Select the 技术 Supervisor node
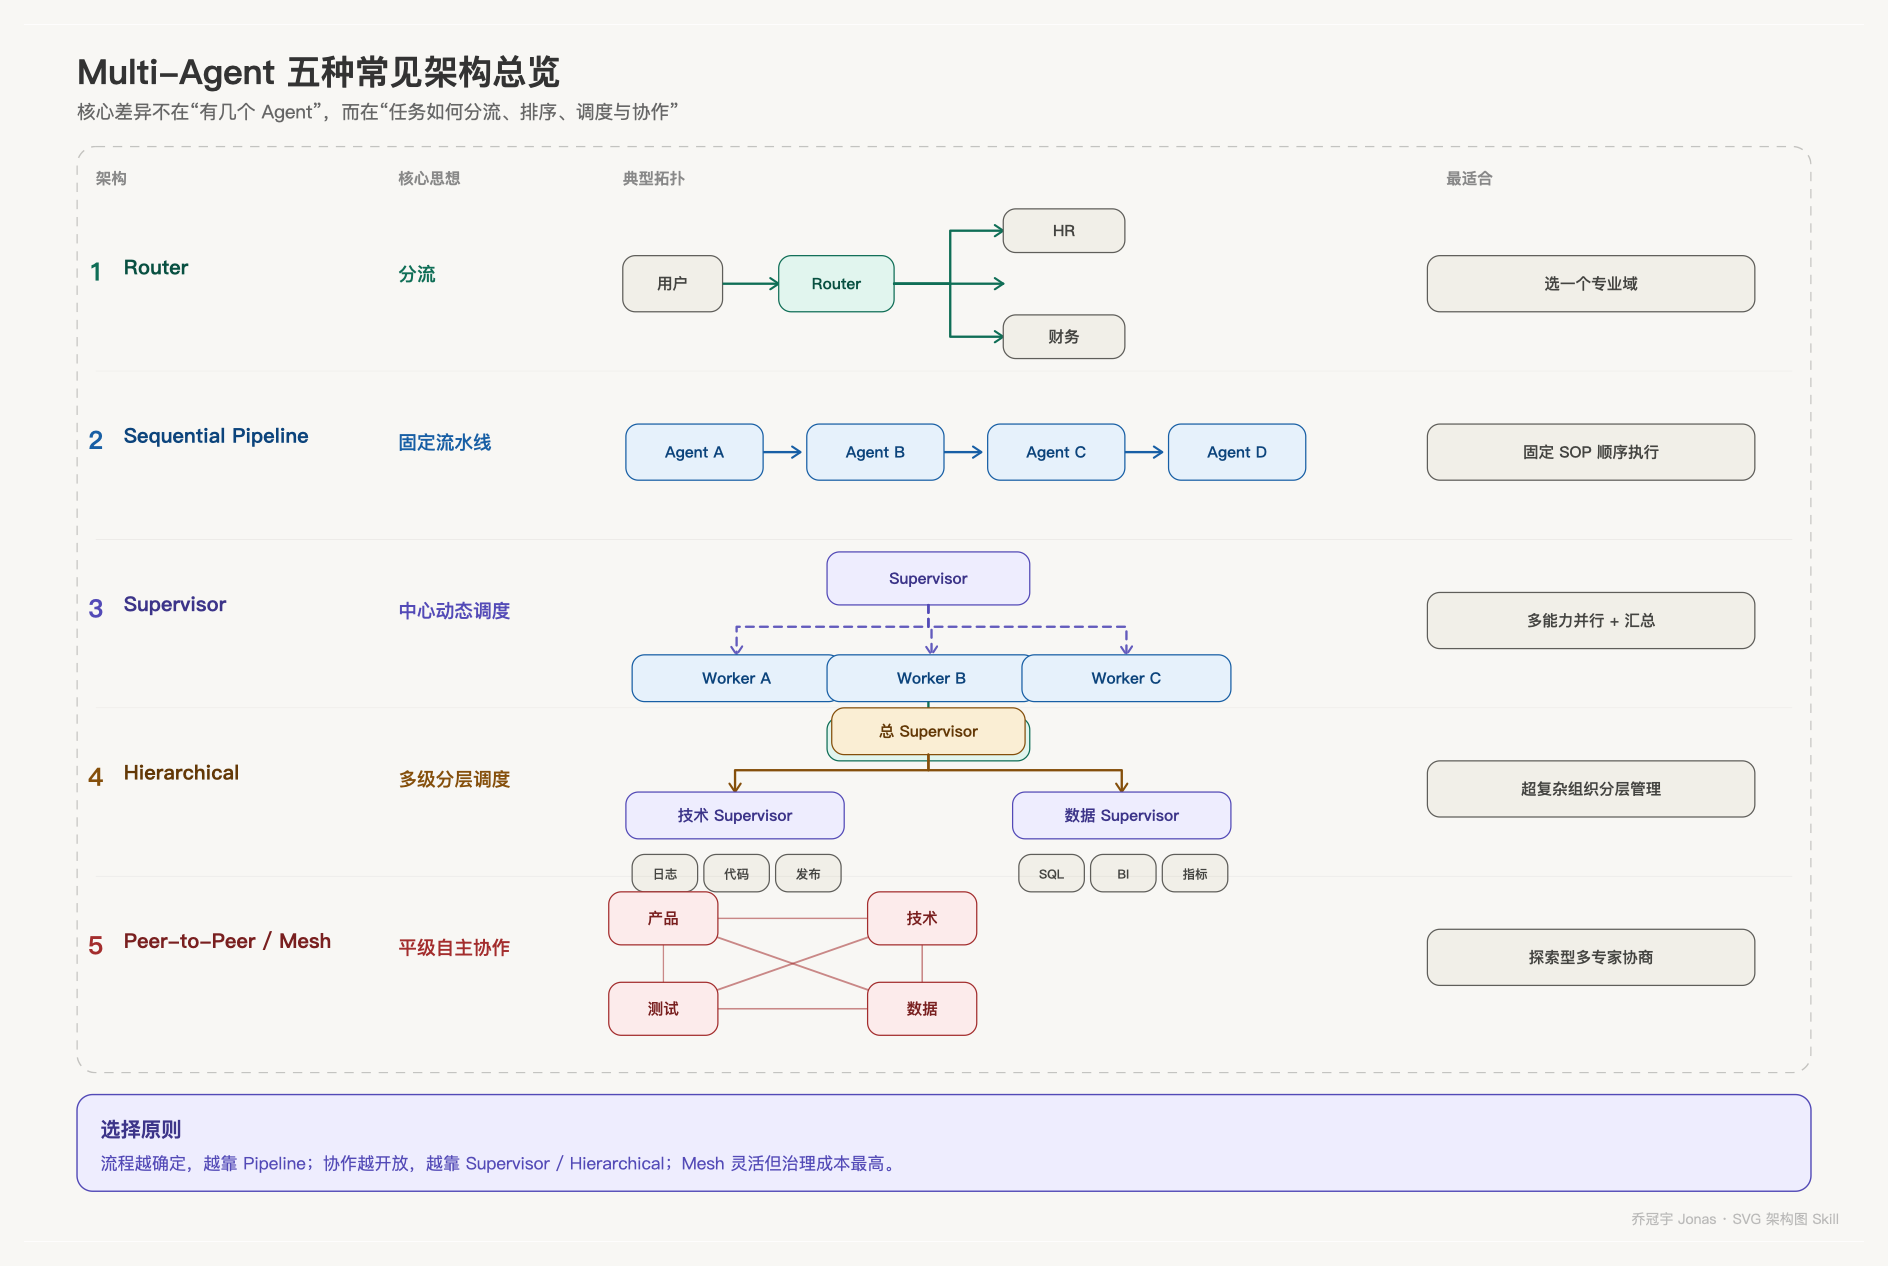 click(x=735, y=816)
